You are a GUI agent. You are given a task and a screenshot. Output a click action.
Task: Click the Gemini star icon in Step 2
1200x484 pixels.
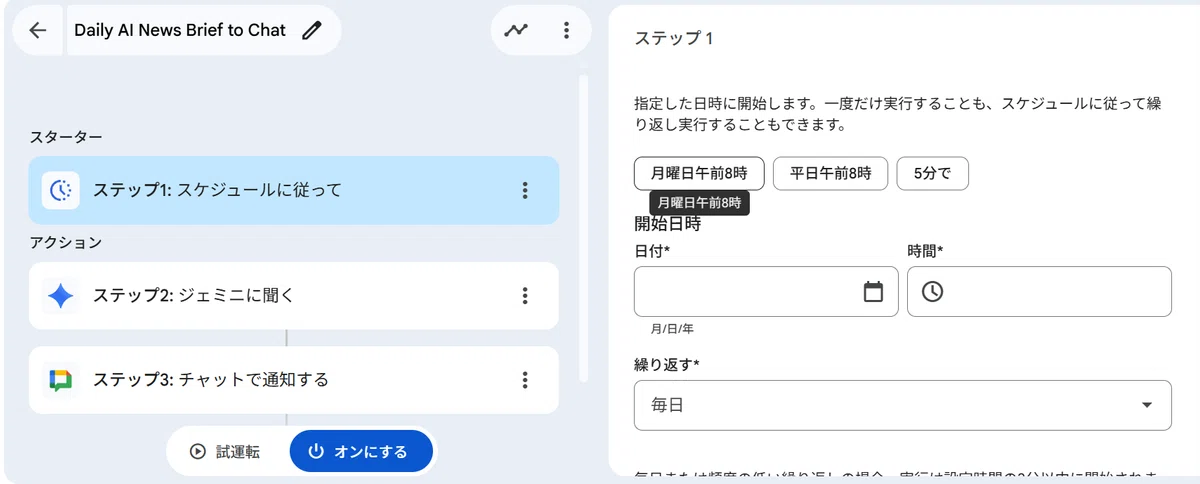point(61,296)
